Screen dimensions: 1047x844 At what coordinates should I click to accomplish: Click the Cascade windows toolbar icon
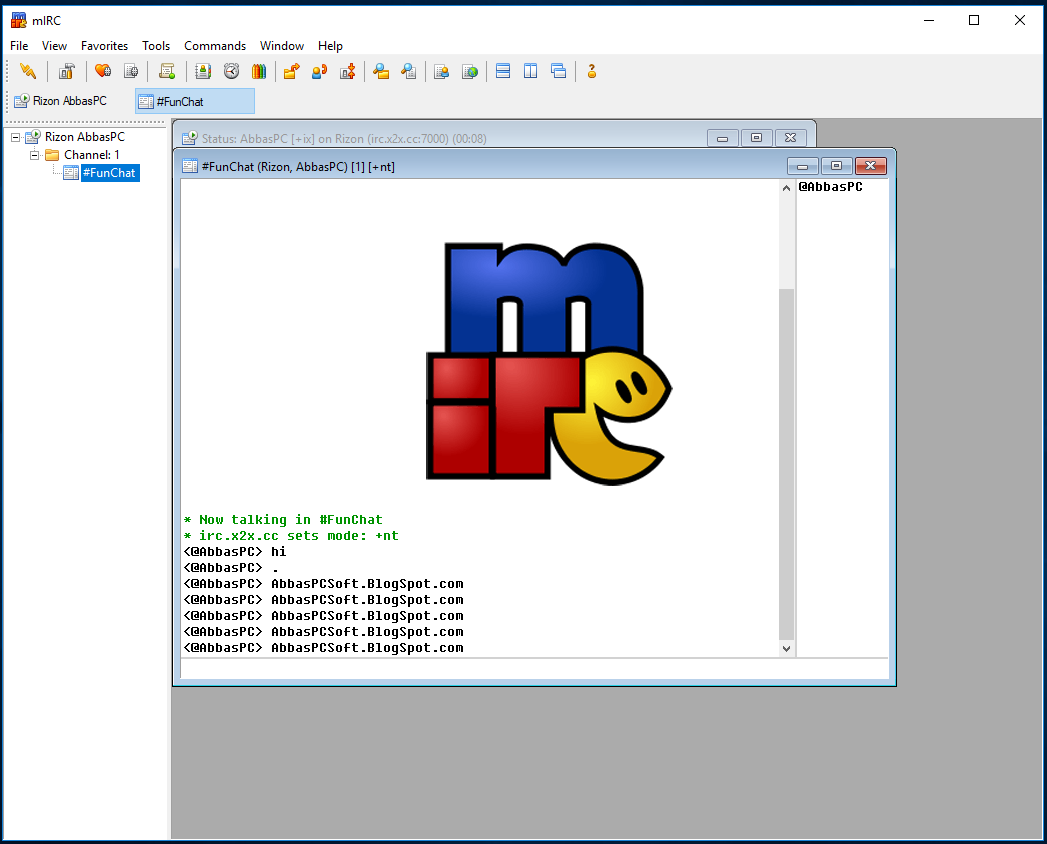coord(559,71)
